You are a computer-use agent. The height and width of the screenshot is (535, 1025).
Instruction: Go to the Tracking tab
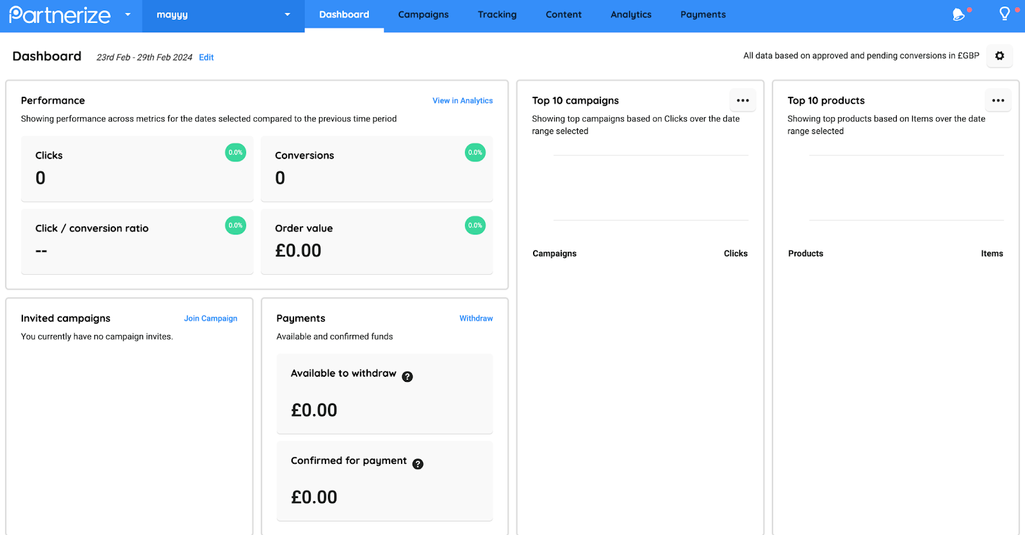pyautogui.click(x=497, y=15)
